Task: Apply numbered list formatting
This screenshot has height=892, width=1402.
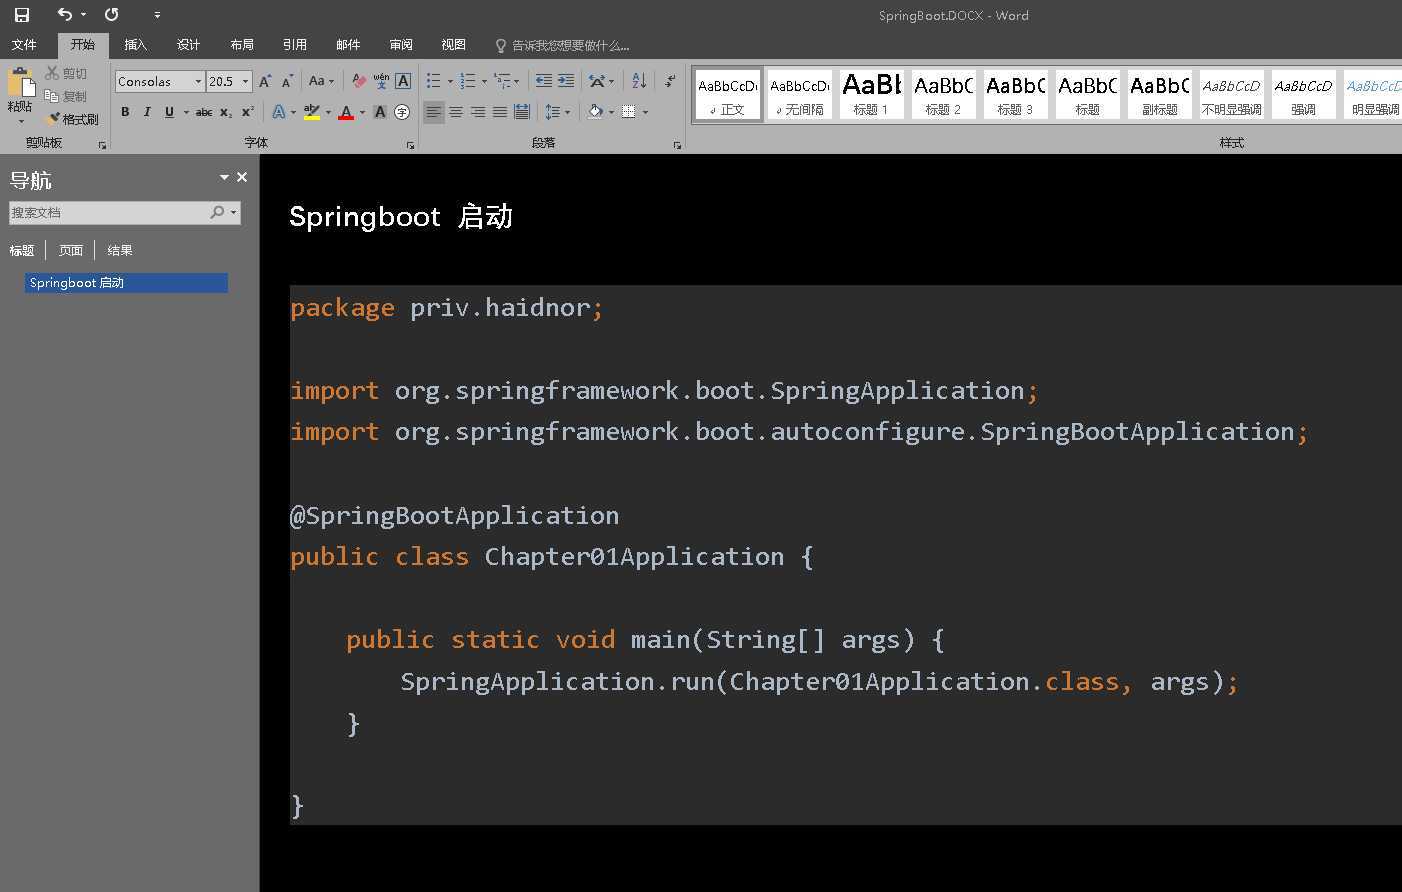Action: tap(468, 82)
